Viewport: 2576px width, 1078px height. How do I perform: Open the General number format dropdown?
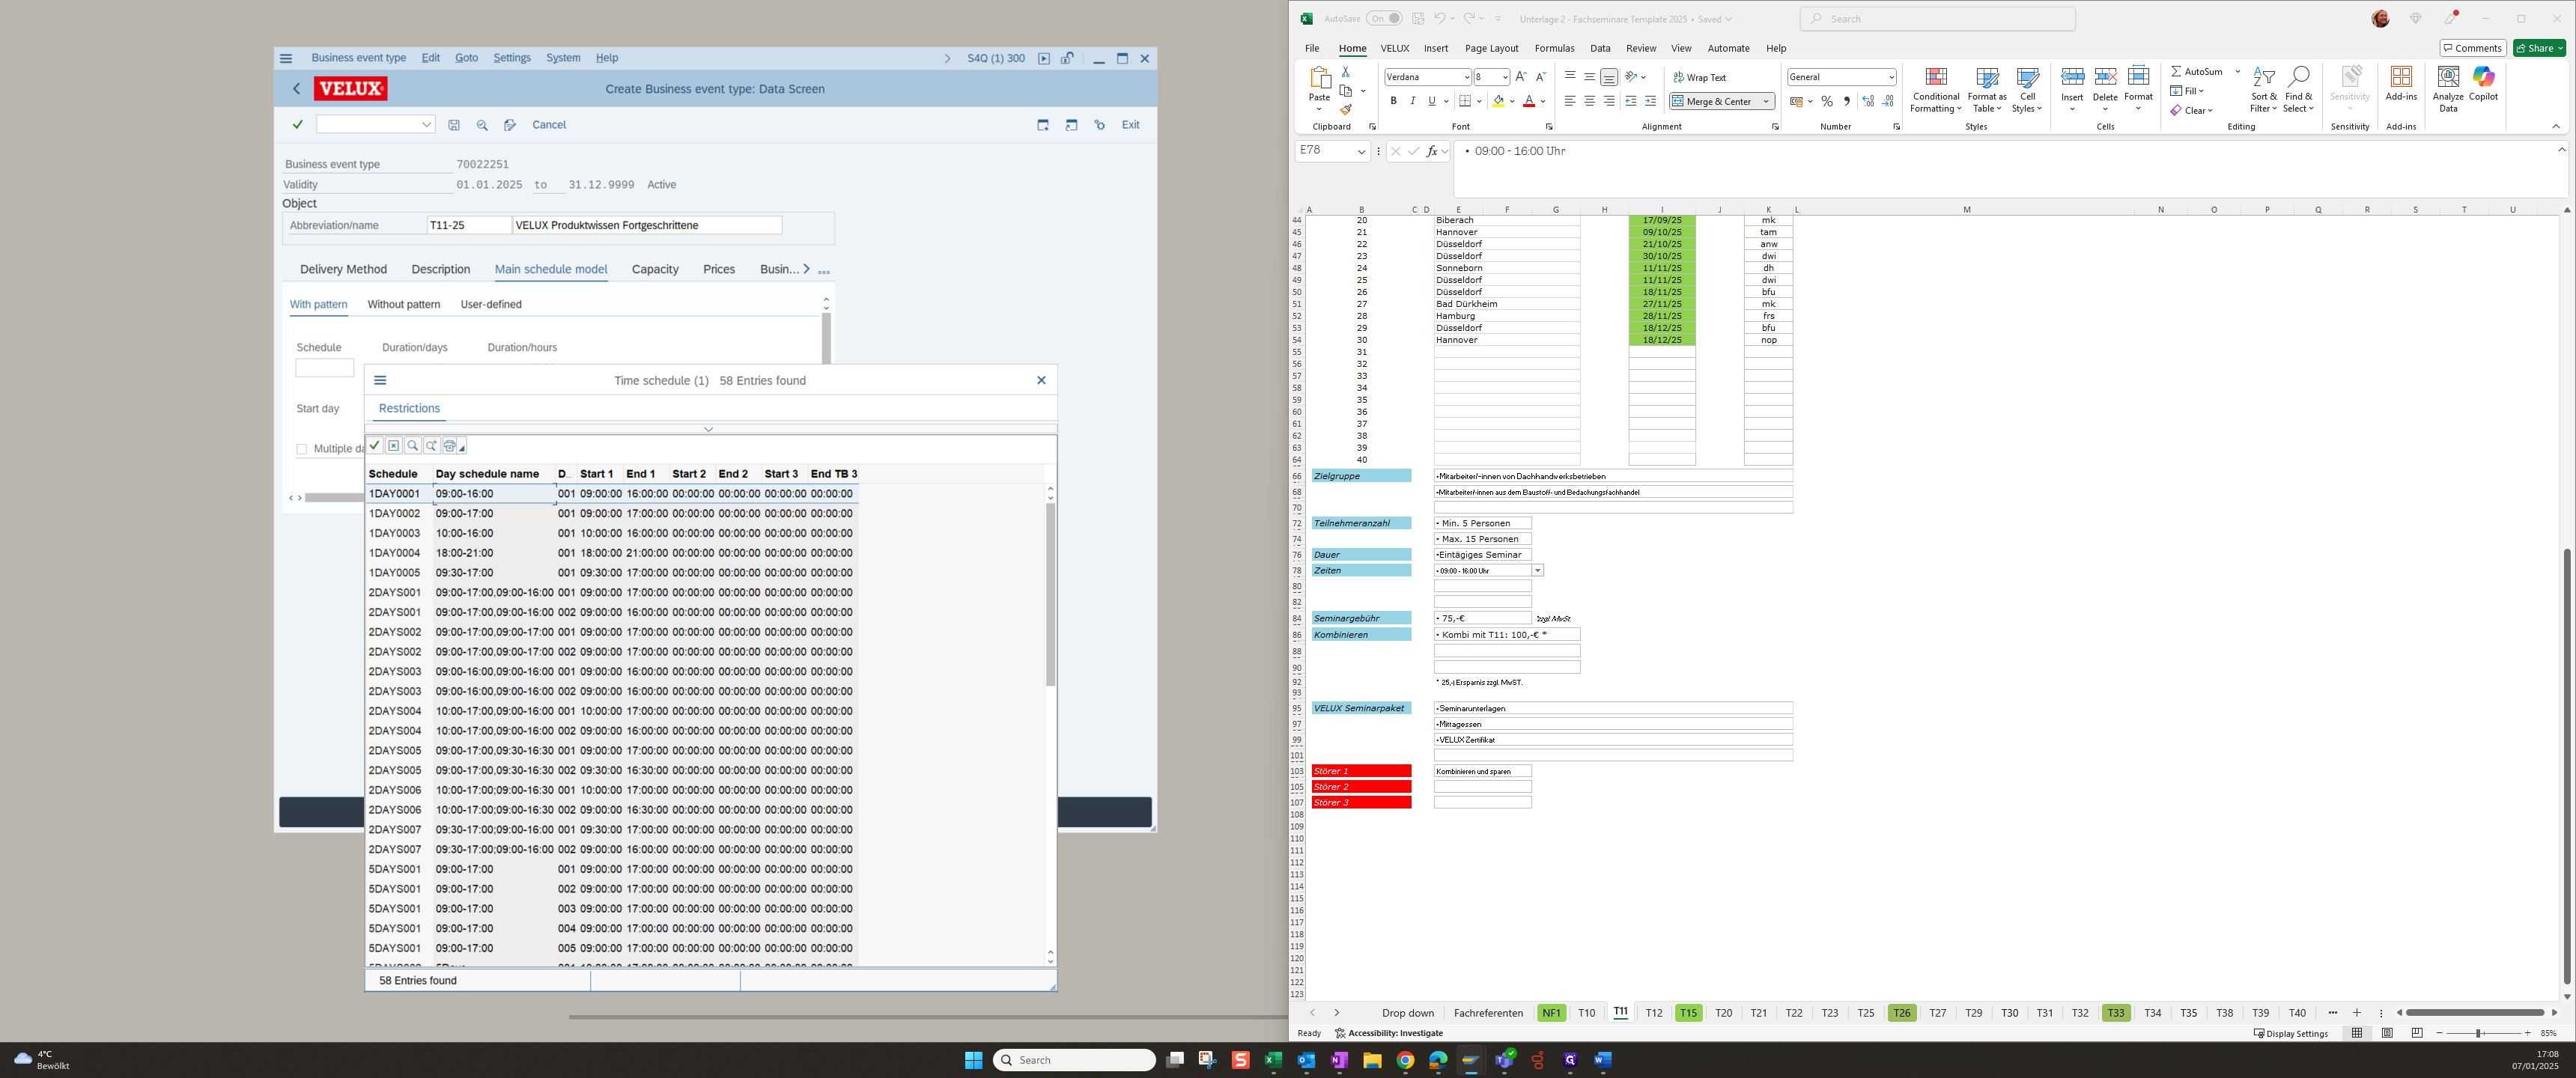coord(1891,77)
